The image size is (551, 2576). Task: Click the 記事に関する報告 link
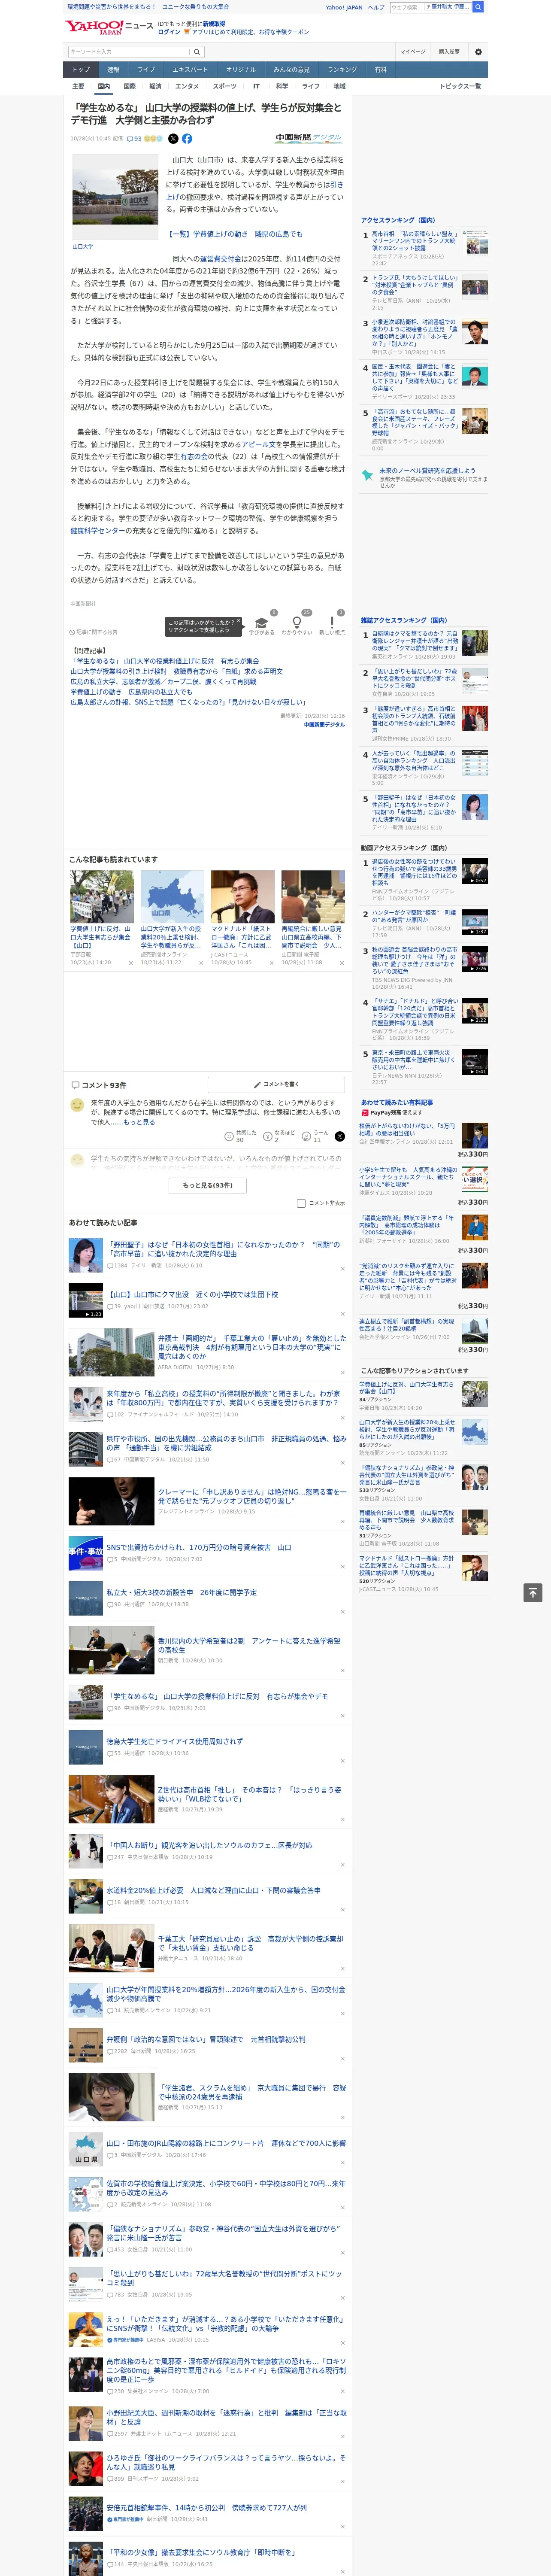(x=95, y=632)
